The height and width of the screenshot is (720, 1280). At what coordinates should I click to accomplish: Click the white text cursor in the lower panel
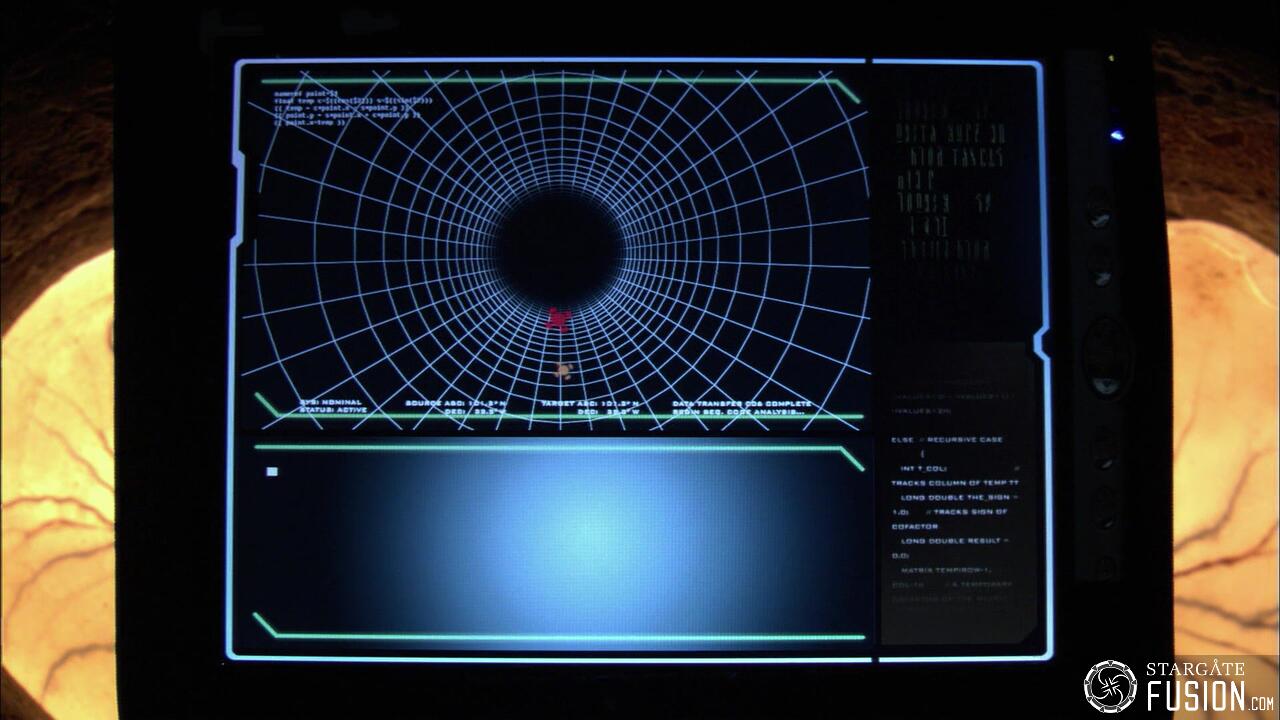pos(272,471)
